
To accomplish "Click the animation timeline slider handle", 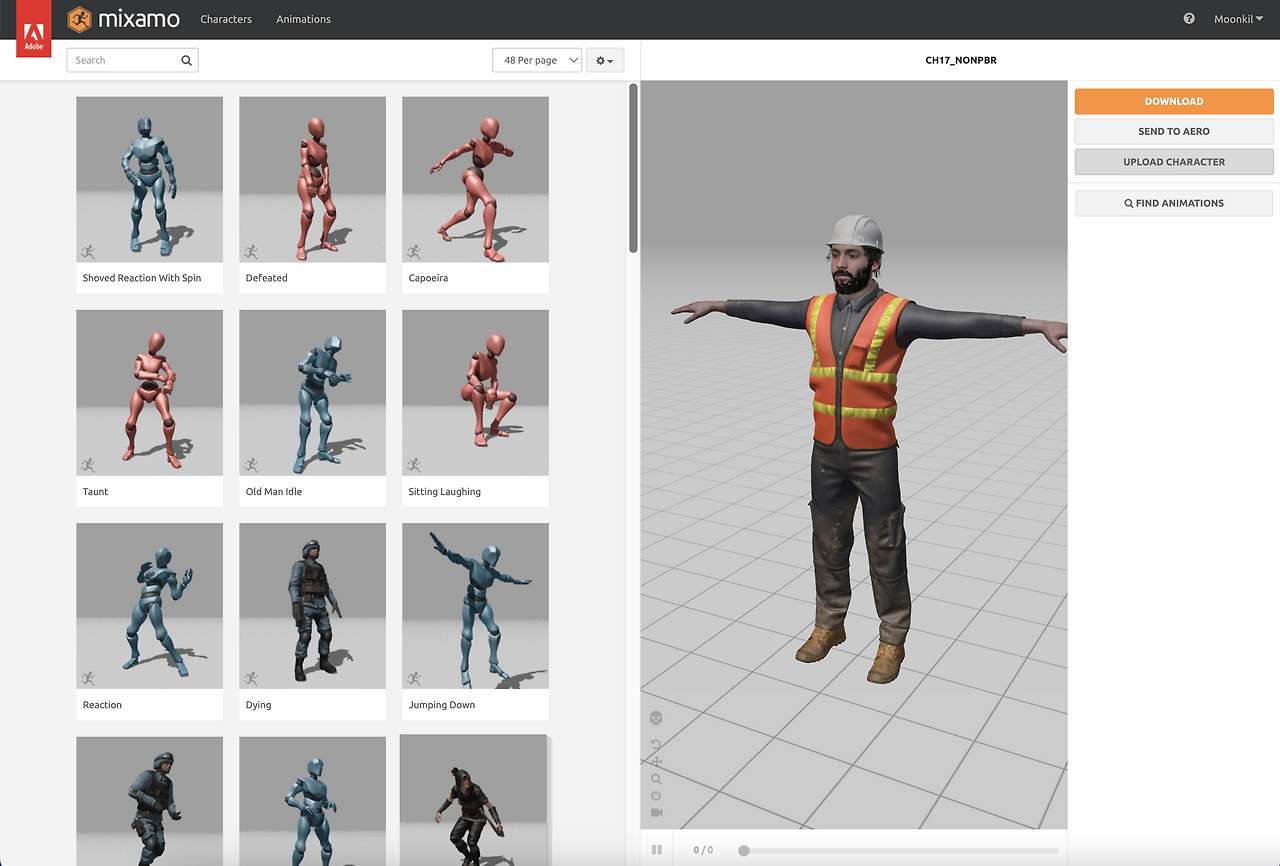I will 743,851.
